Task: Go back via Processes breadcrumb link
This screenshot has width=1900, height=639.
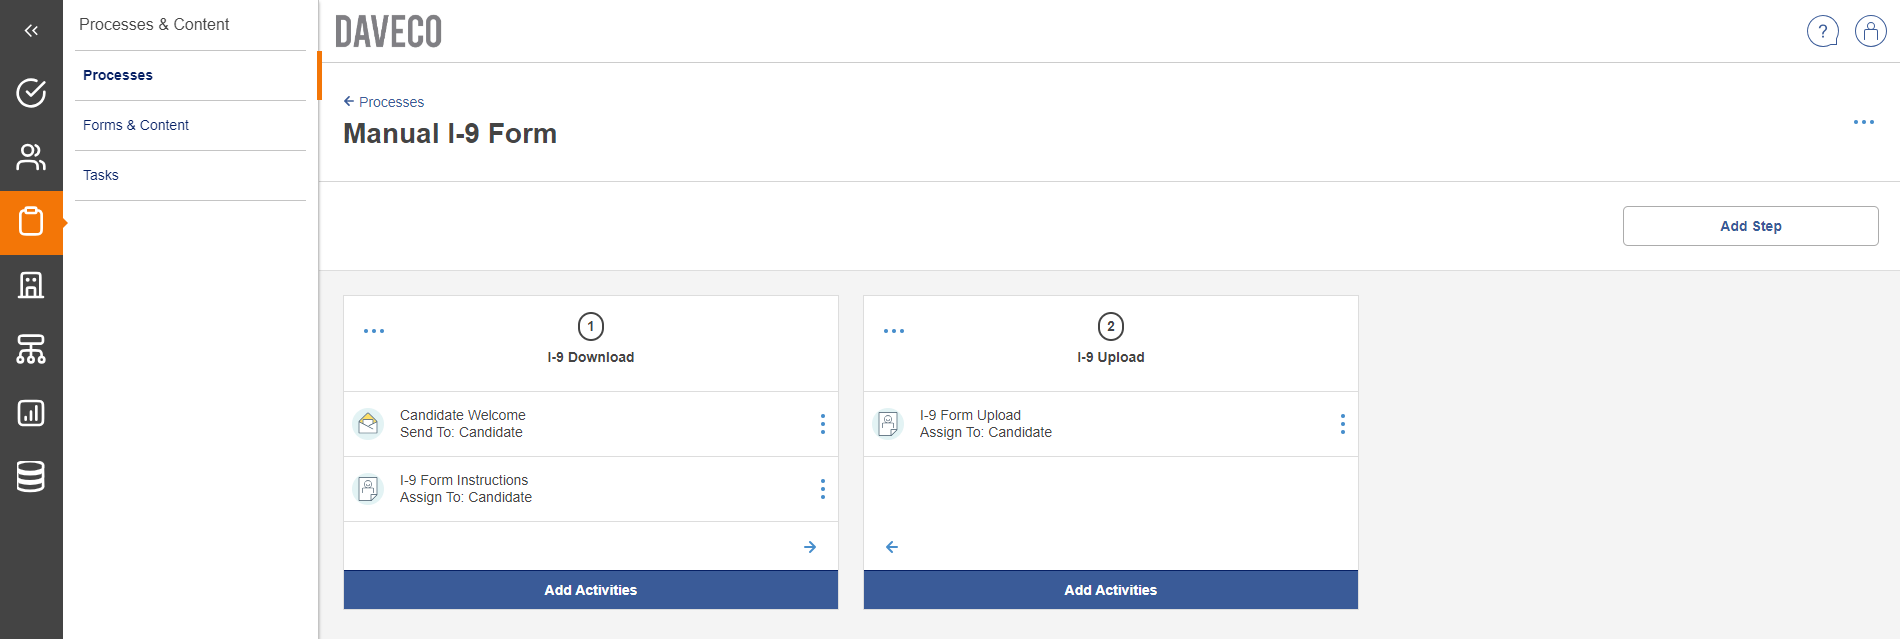Action: tap(384, 102)
